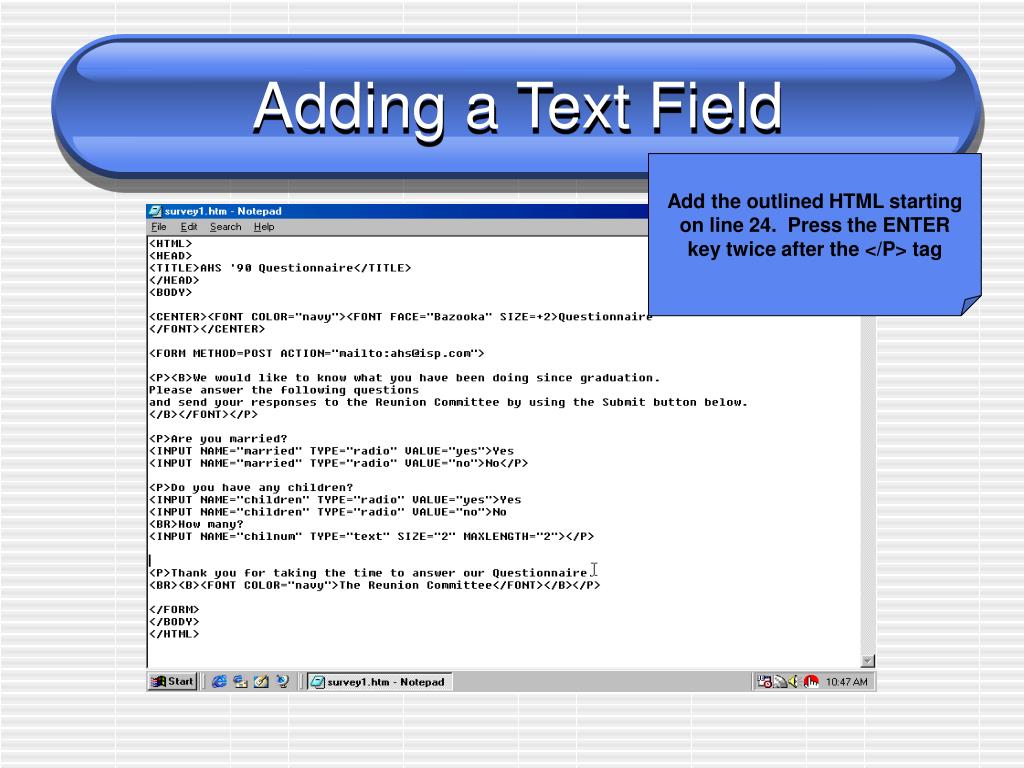Click the network connection tray icon
This screenshot has height=768, width=1024.
(x=780, y=682)
